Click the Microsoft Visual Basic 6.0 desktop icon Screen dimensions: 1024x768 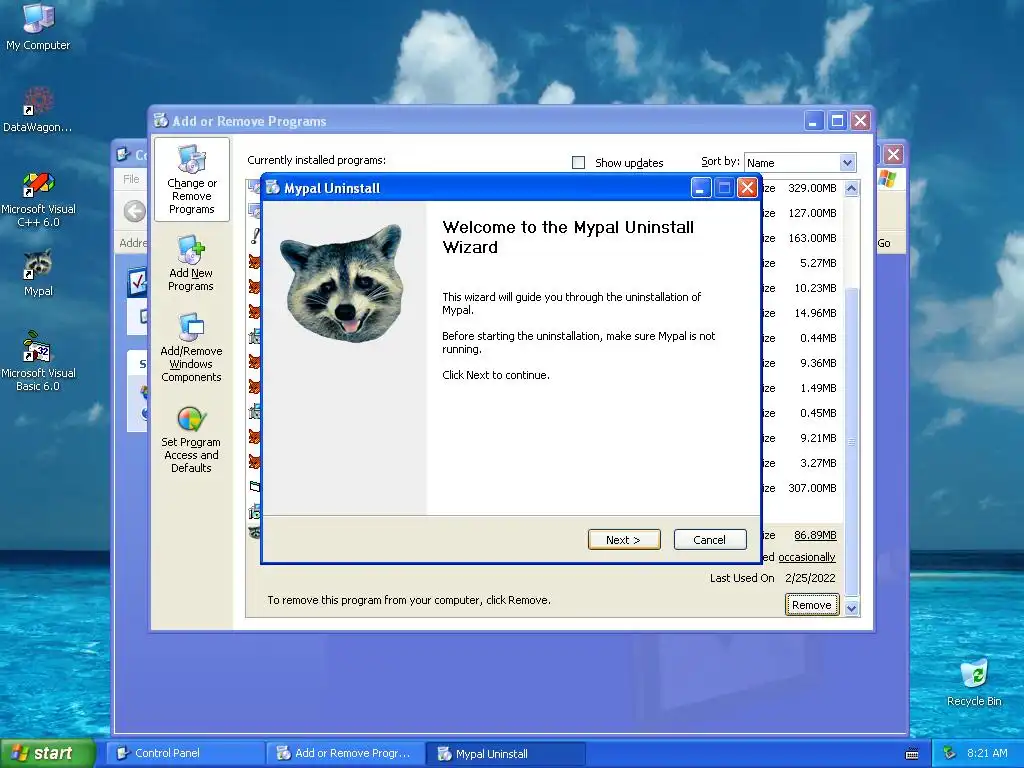tap(38, 361)
